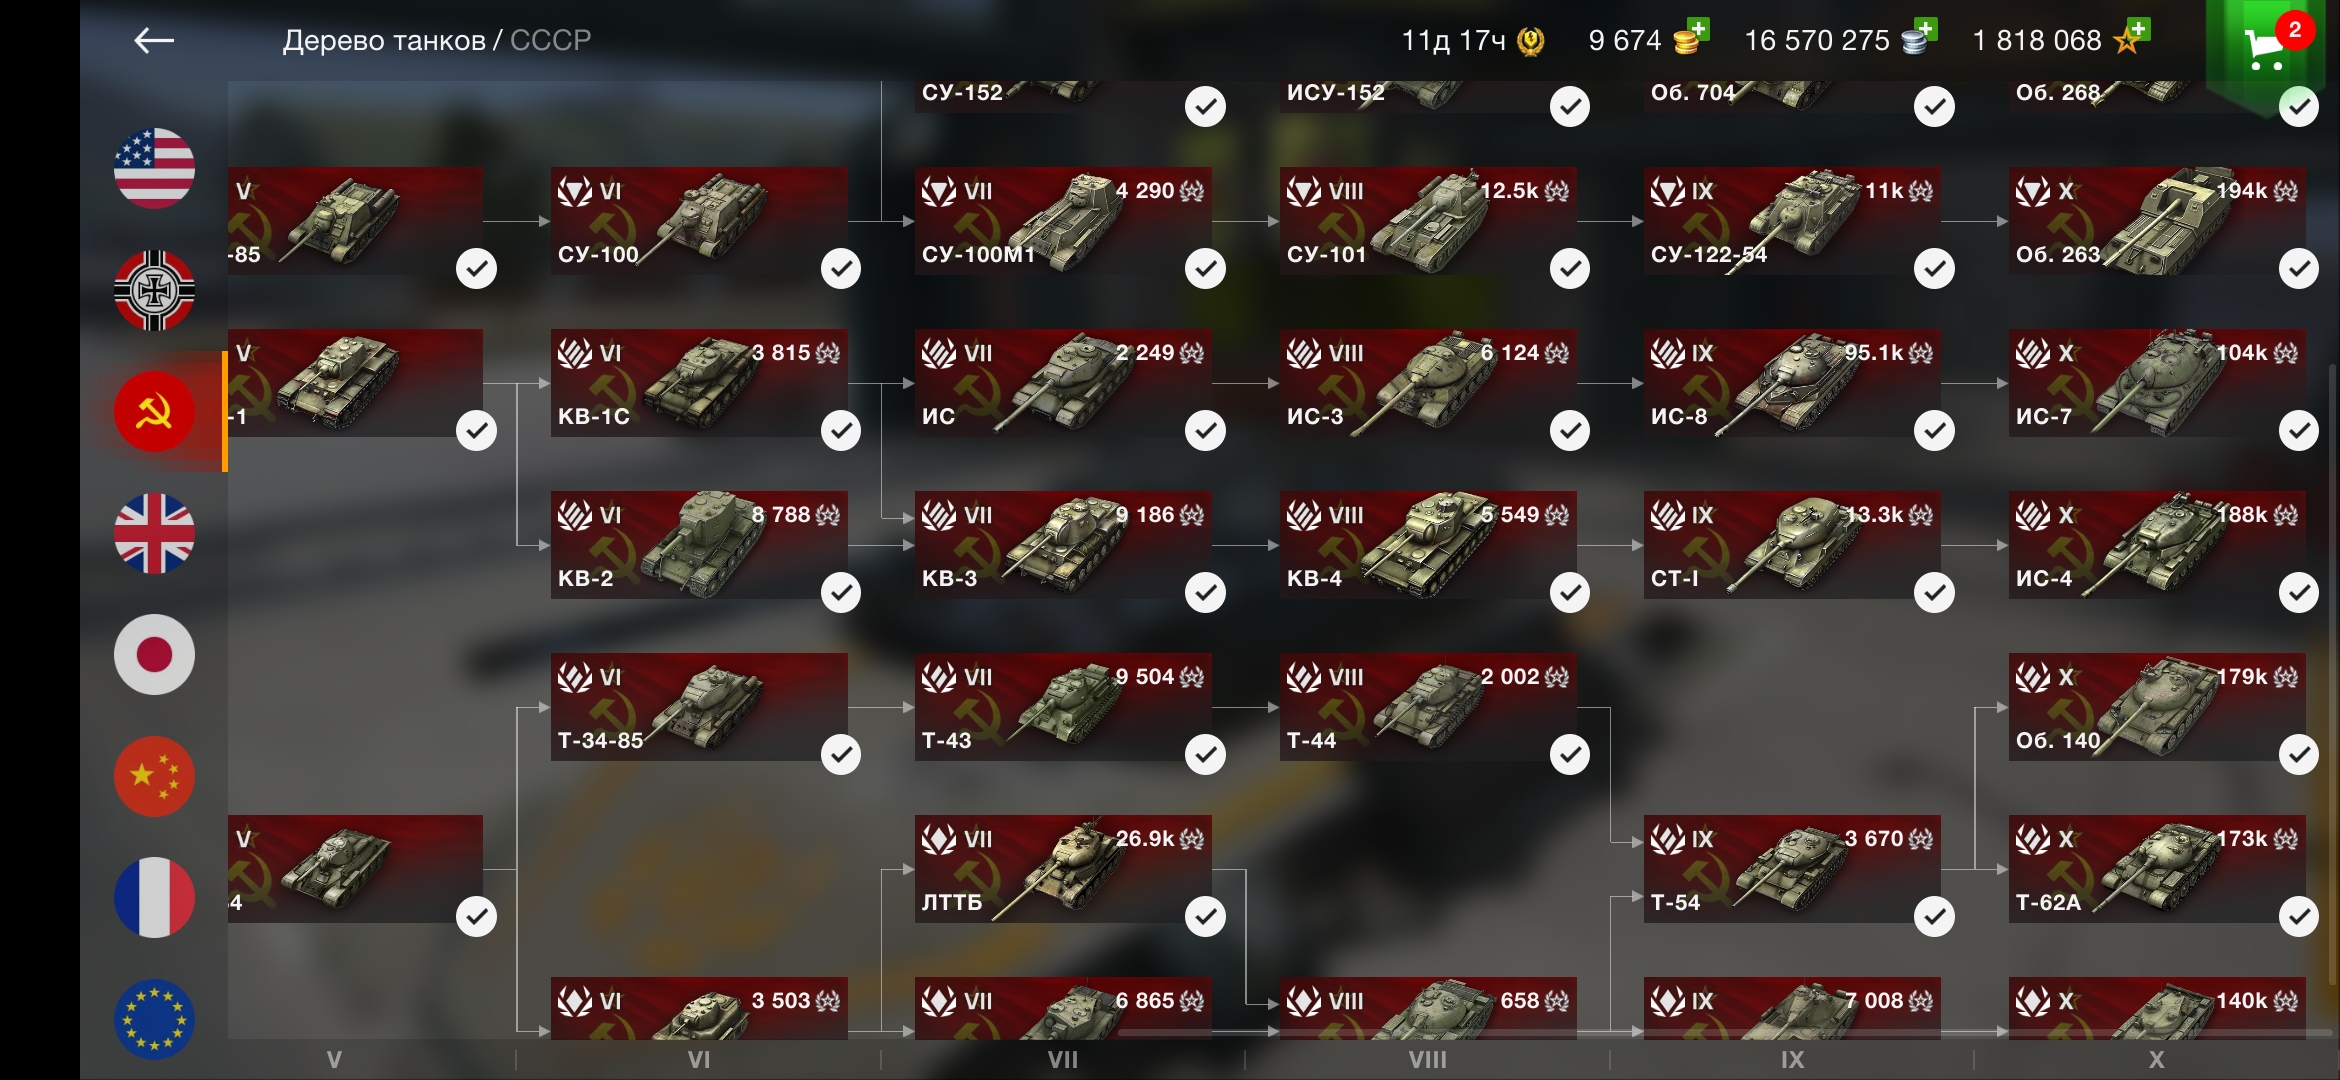Open the Дерево танков breadcrumb
The width and height of the screenshot is (2340, 1080).
[384, 40]
